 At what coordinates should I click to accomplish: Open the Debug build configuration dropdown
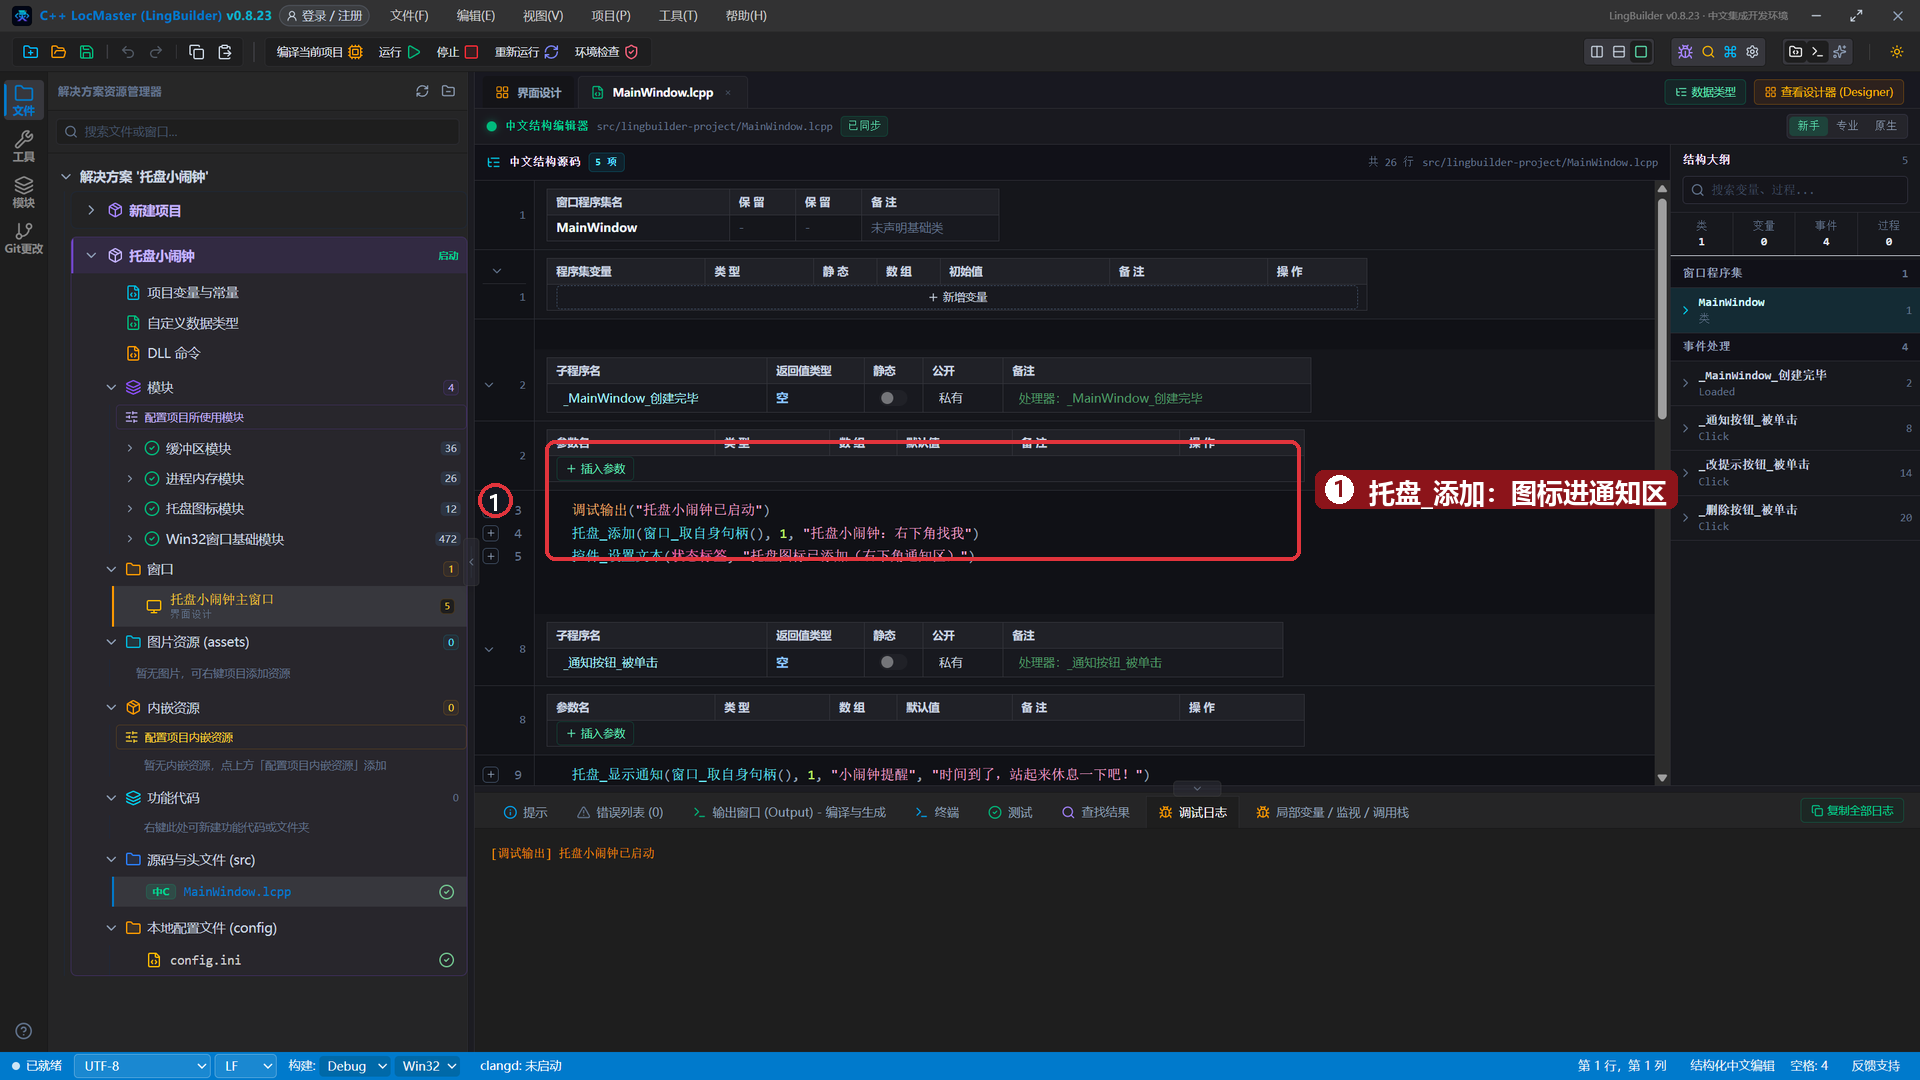(356, 1066)
